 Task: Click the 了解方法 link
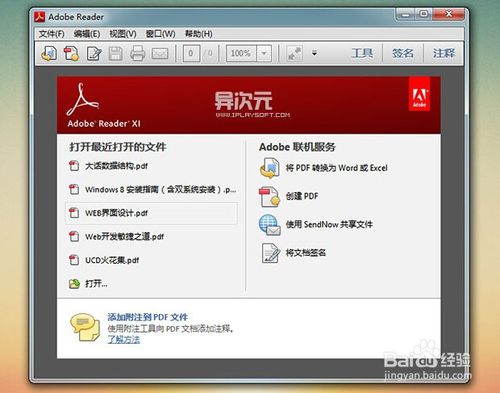click(124, 340)
